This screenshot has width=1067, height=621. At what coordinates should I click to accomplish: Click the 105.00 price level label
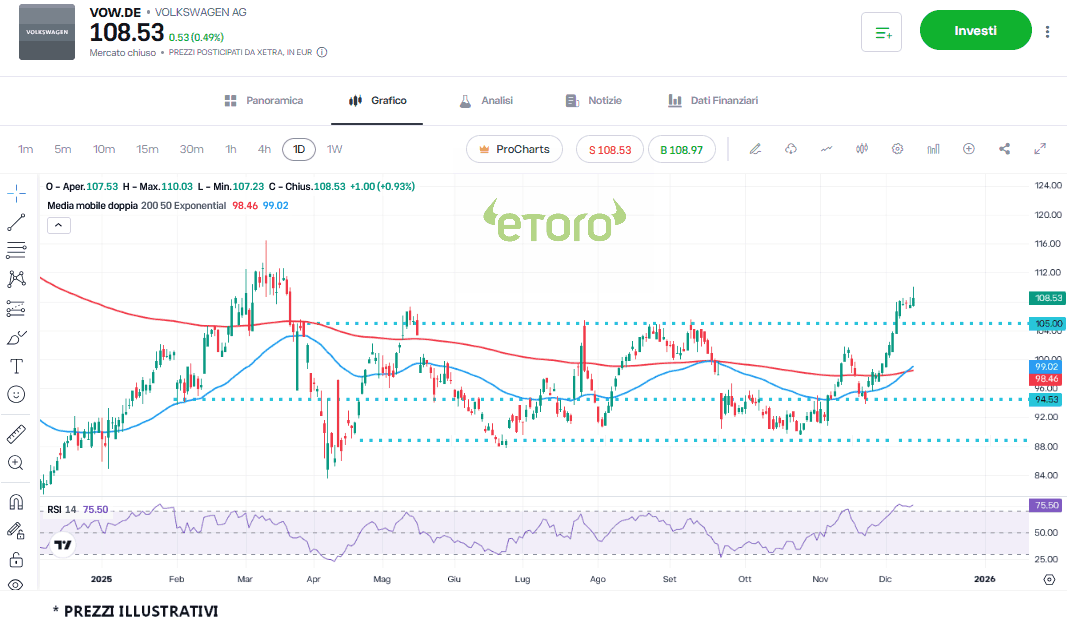(1048, 323)
